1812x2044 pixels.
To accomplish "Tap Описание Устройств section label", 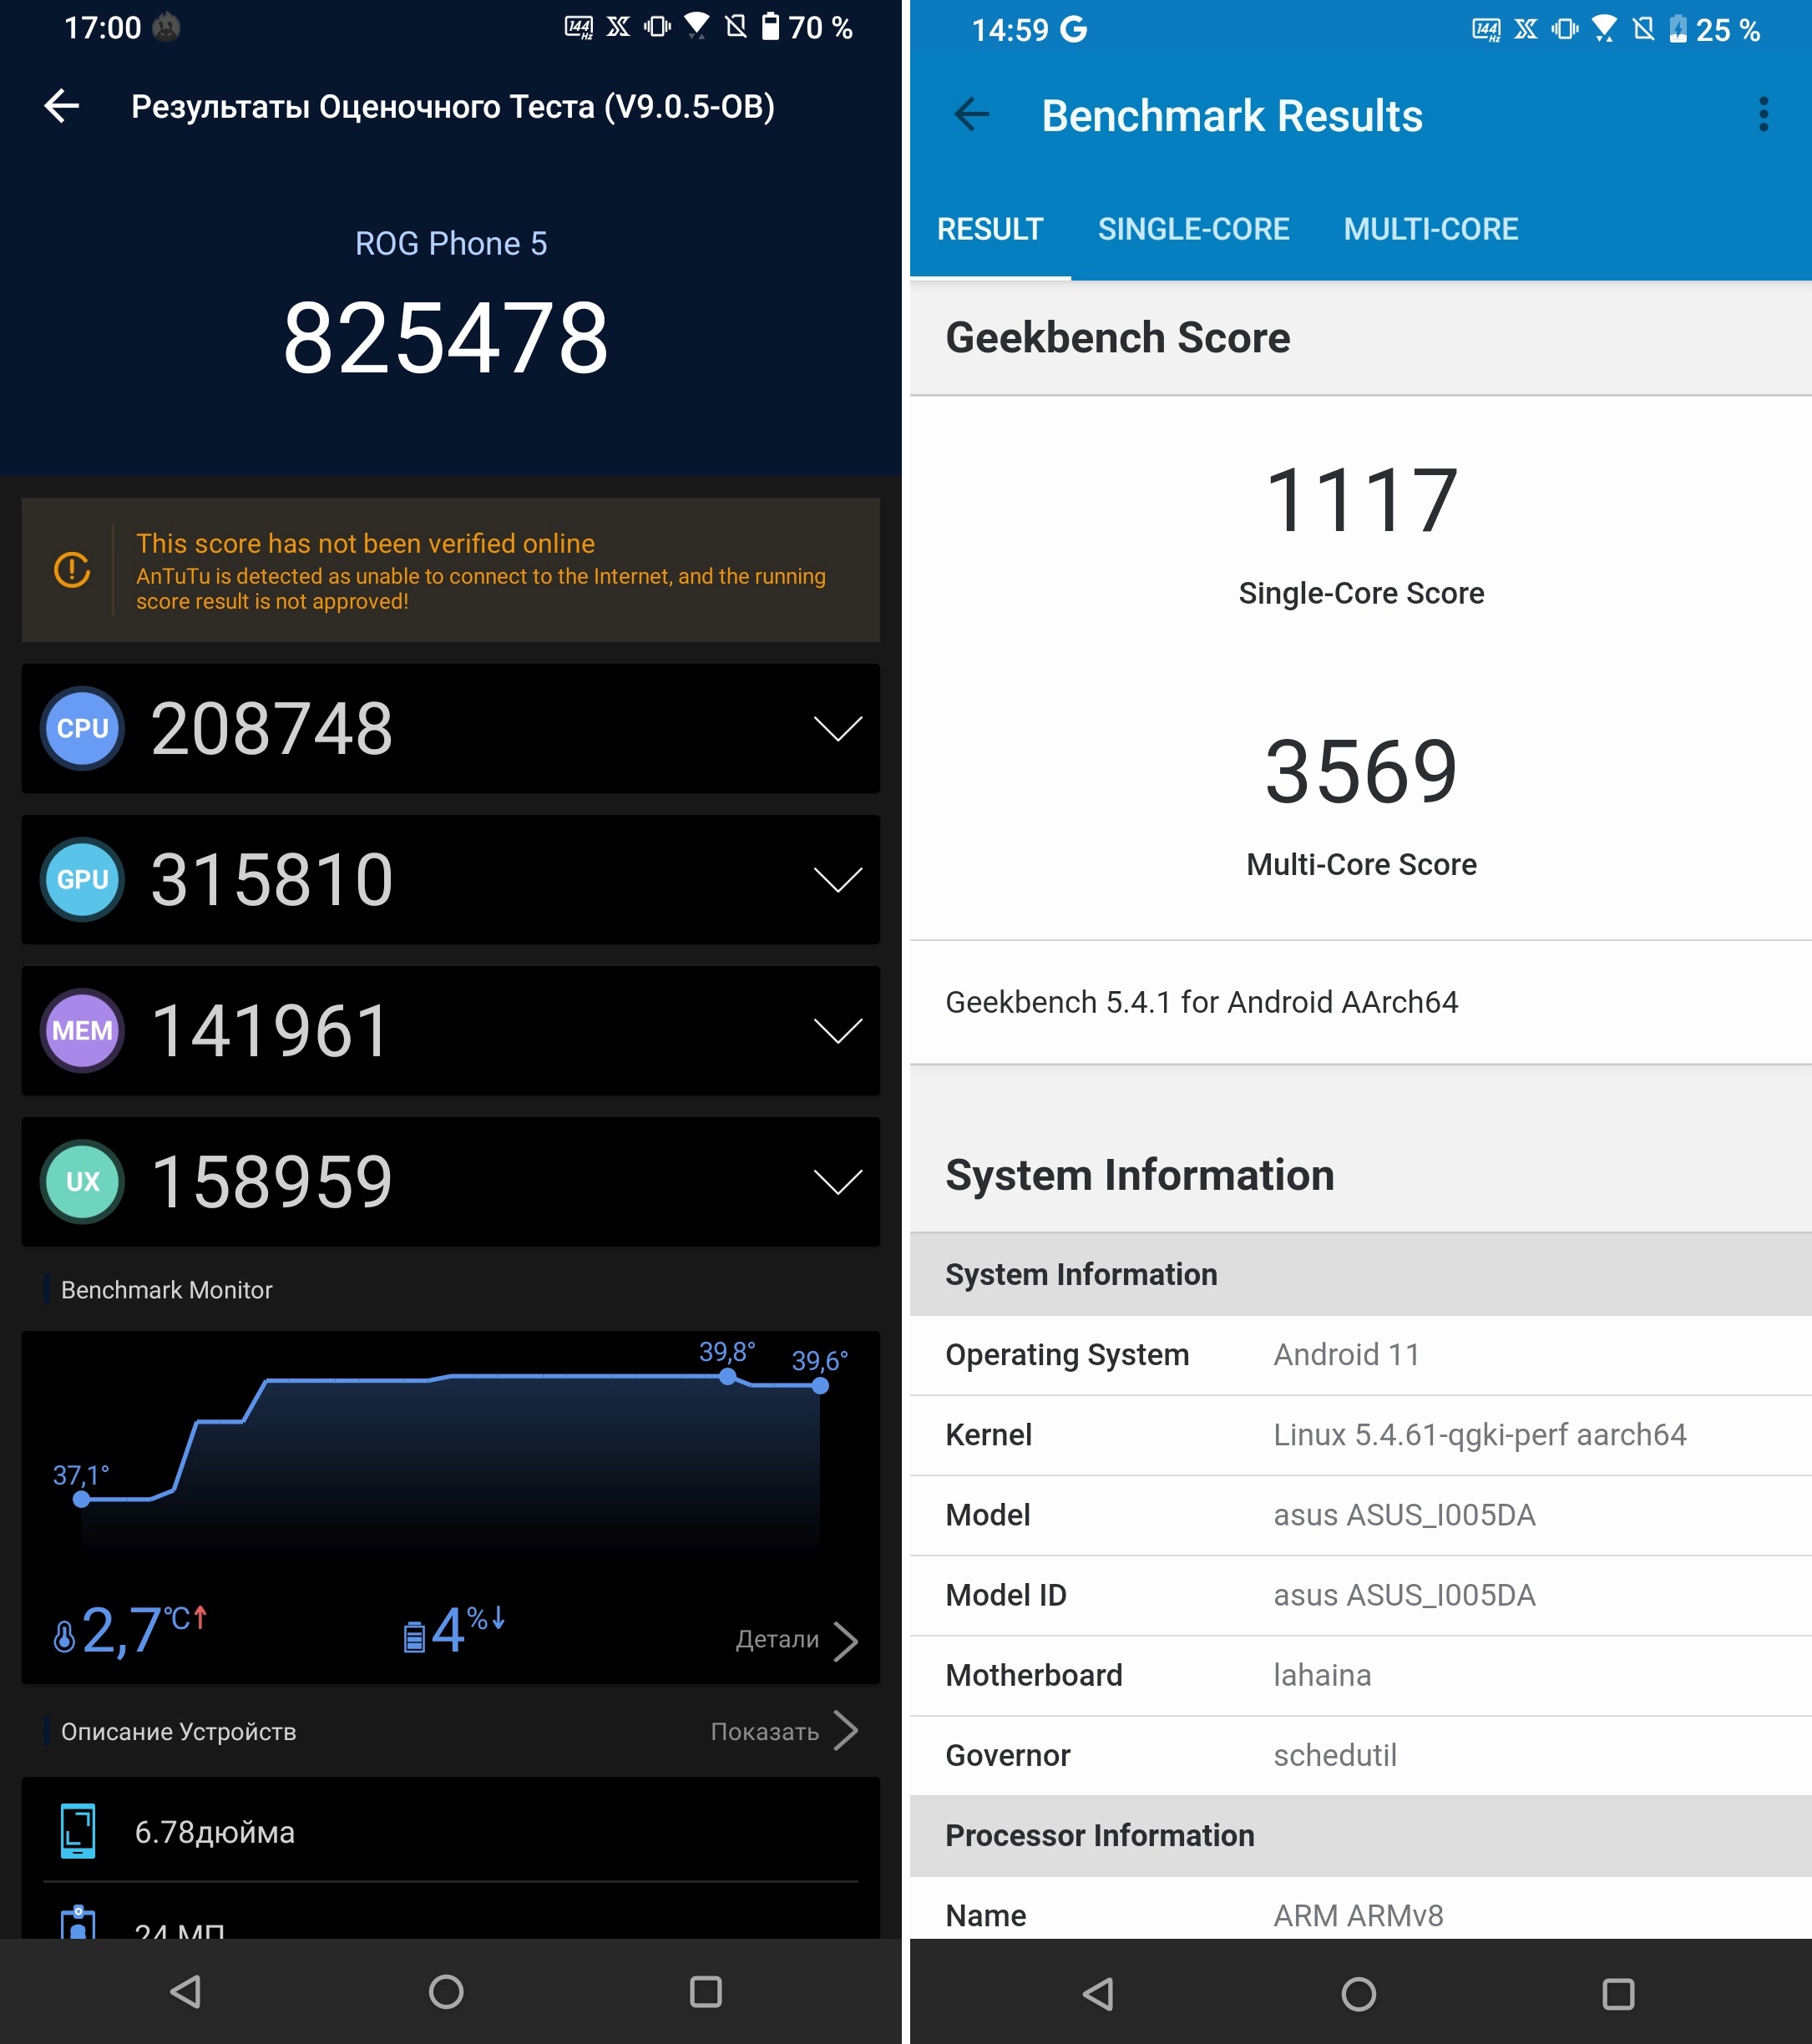I will click(x=178, y=1732).
